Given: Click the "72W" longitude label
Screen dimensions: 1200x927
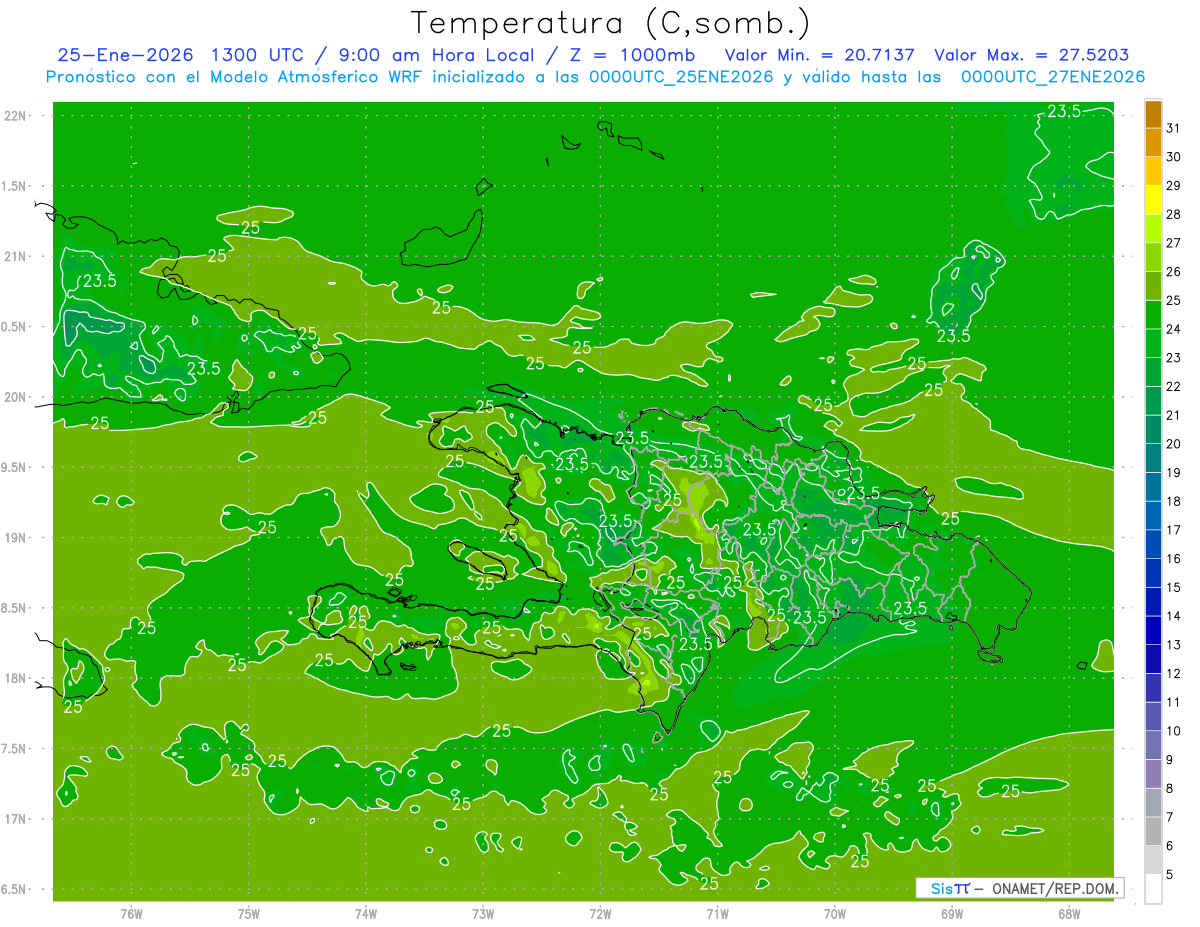Looking at the screenshot, I should (x=600, y=914).
